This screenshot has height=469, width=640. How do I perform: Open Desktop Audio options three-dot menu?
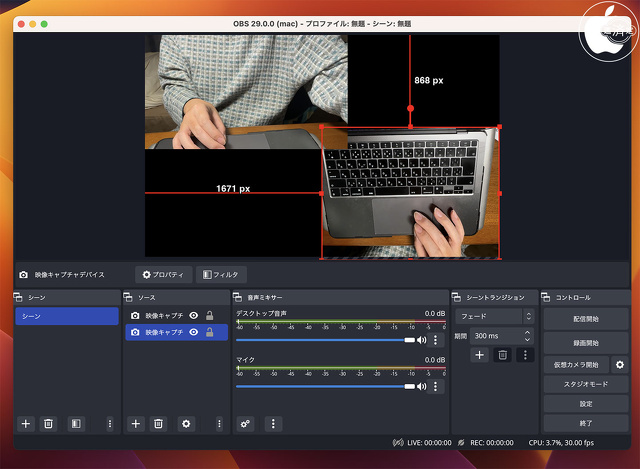(x=436, y=340)
